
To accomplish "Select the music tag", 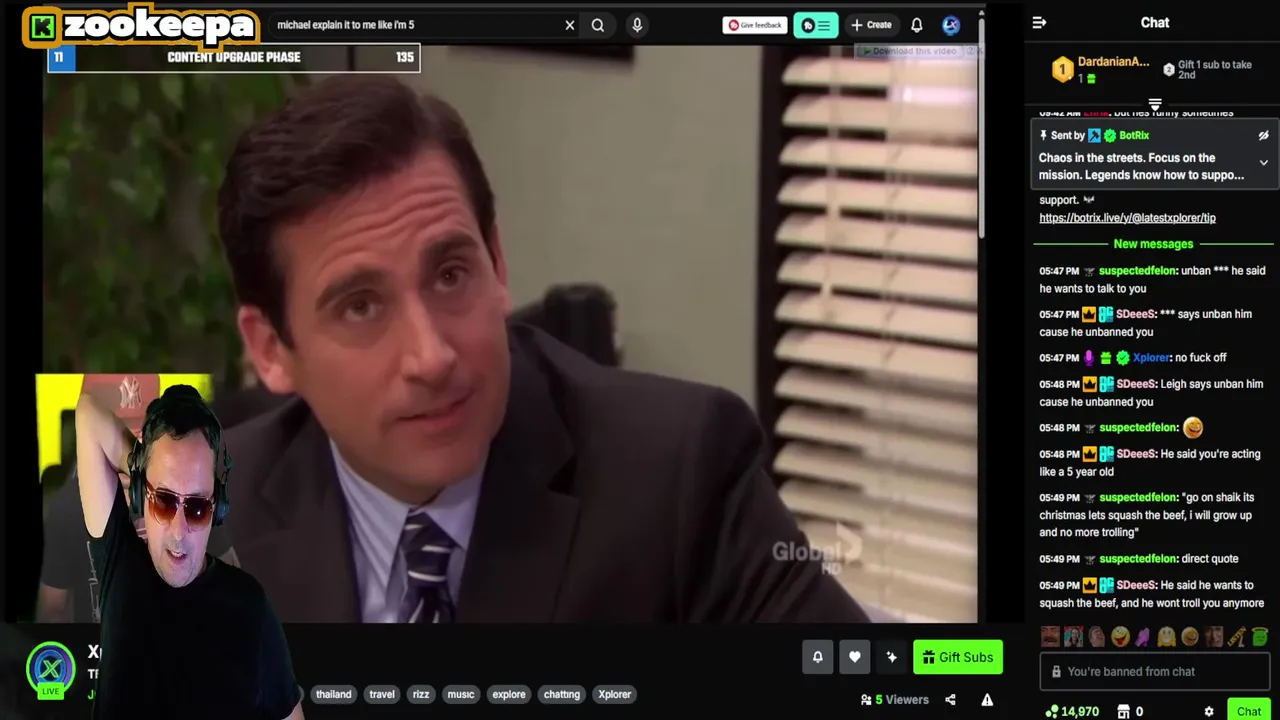I will (461, 694).
